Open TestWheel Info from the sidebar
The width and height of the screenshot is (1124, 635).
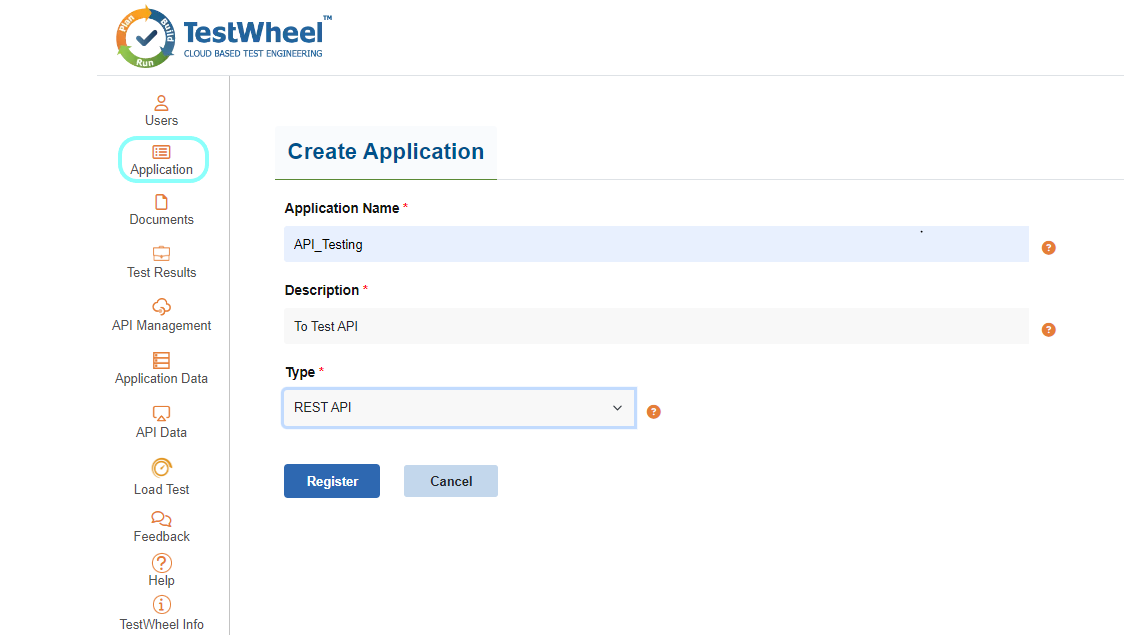(x=161, y=605)
